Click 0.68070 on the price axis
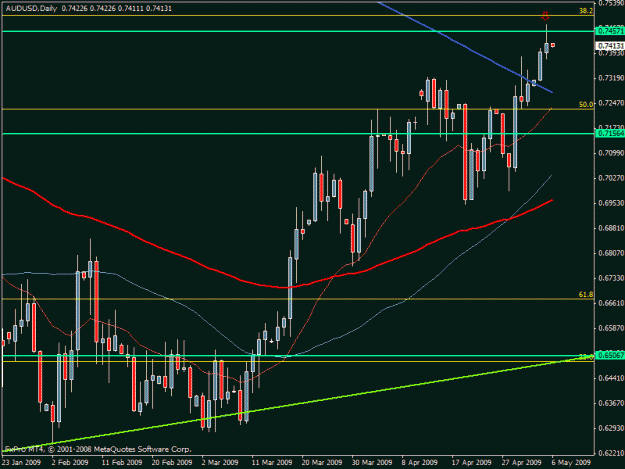625x469 pixels. (611, 253)
